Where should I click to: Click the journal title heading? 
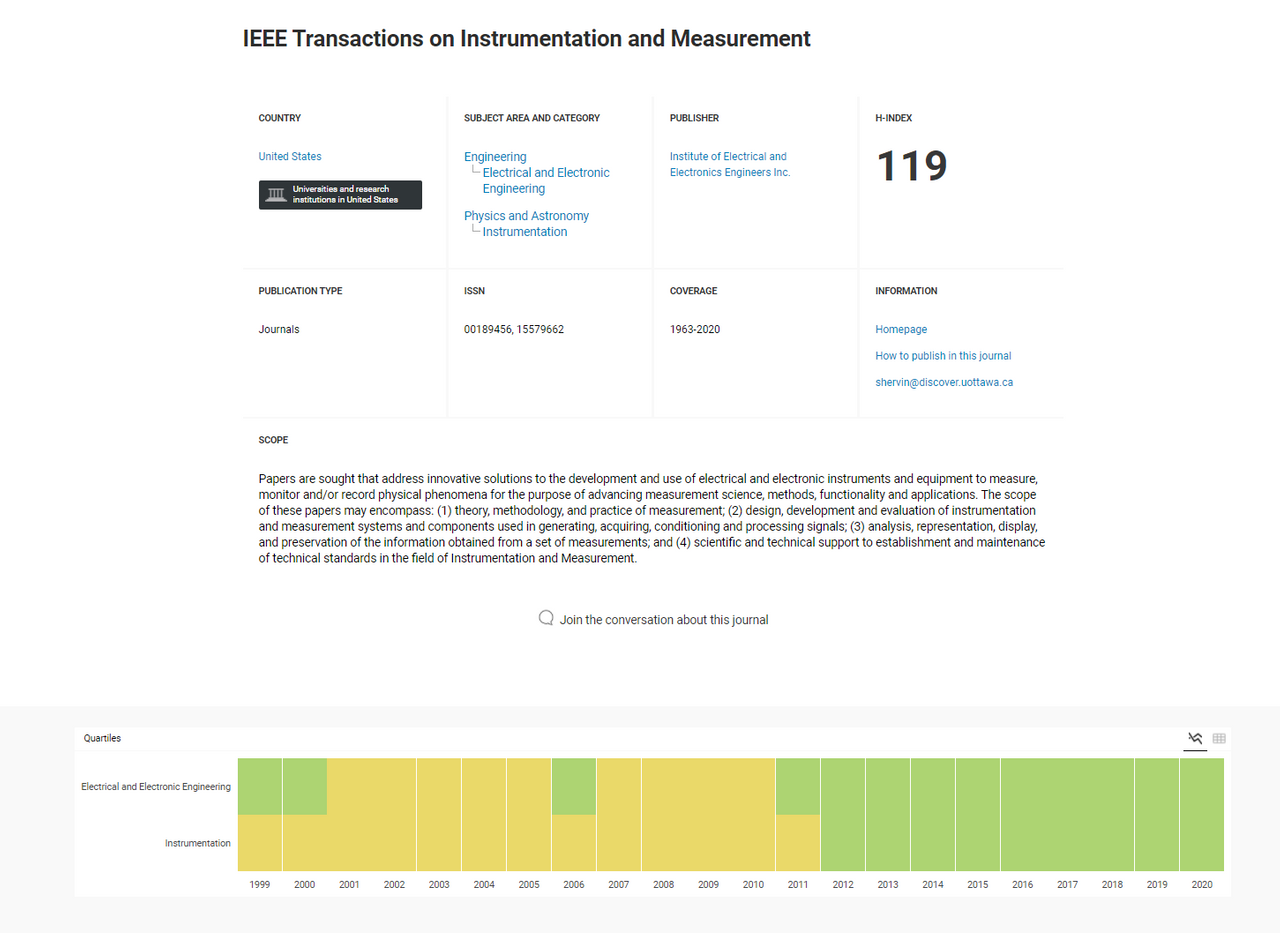(526, 39)
